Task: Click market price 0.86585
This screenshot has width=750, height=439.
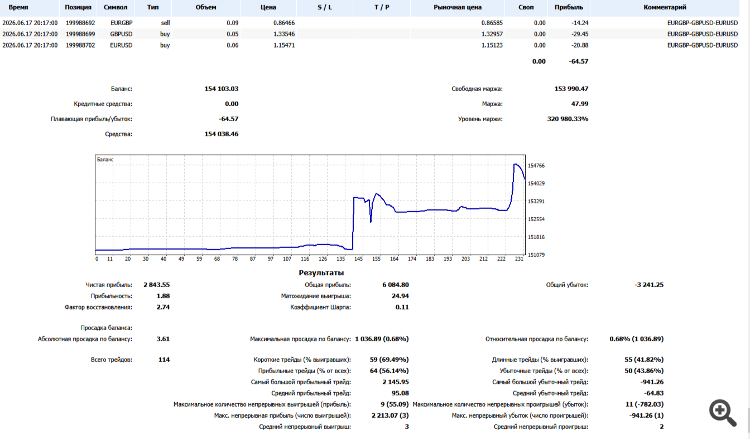Action: (x=492, y=22)
